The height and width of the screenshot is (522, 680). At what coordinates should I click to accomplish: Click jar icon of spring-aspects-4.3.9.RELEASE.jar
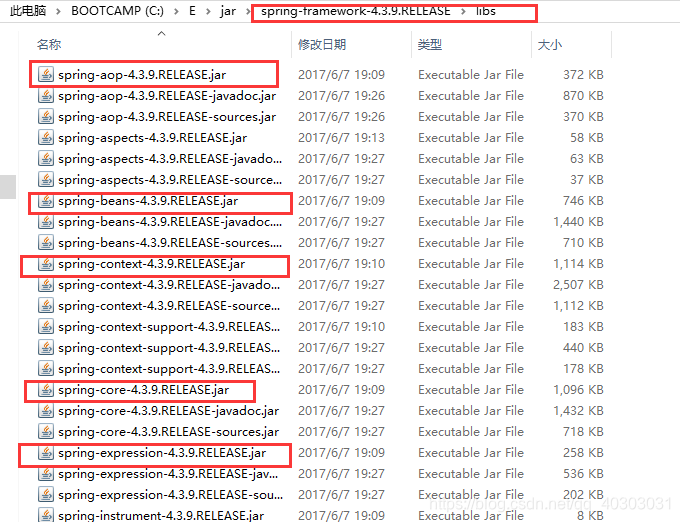[46, 137]
